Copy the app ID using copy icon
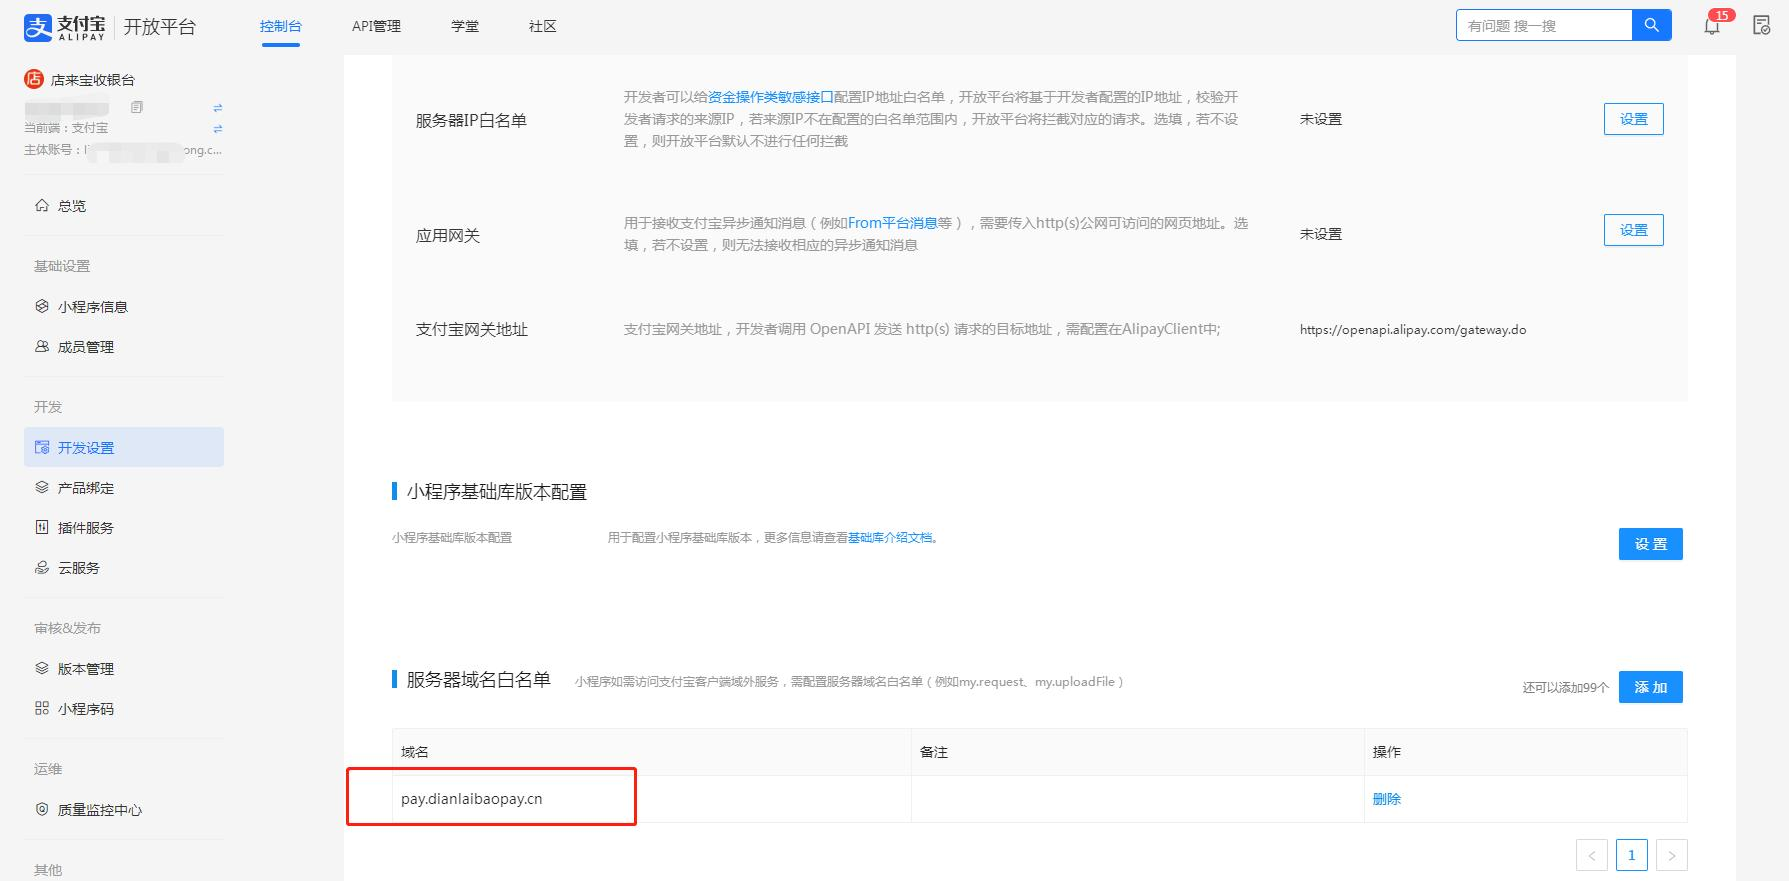The width and height of the screenshot is (1789, 881). click(x=137, y=107)
